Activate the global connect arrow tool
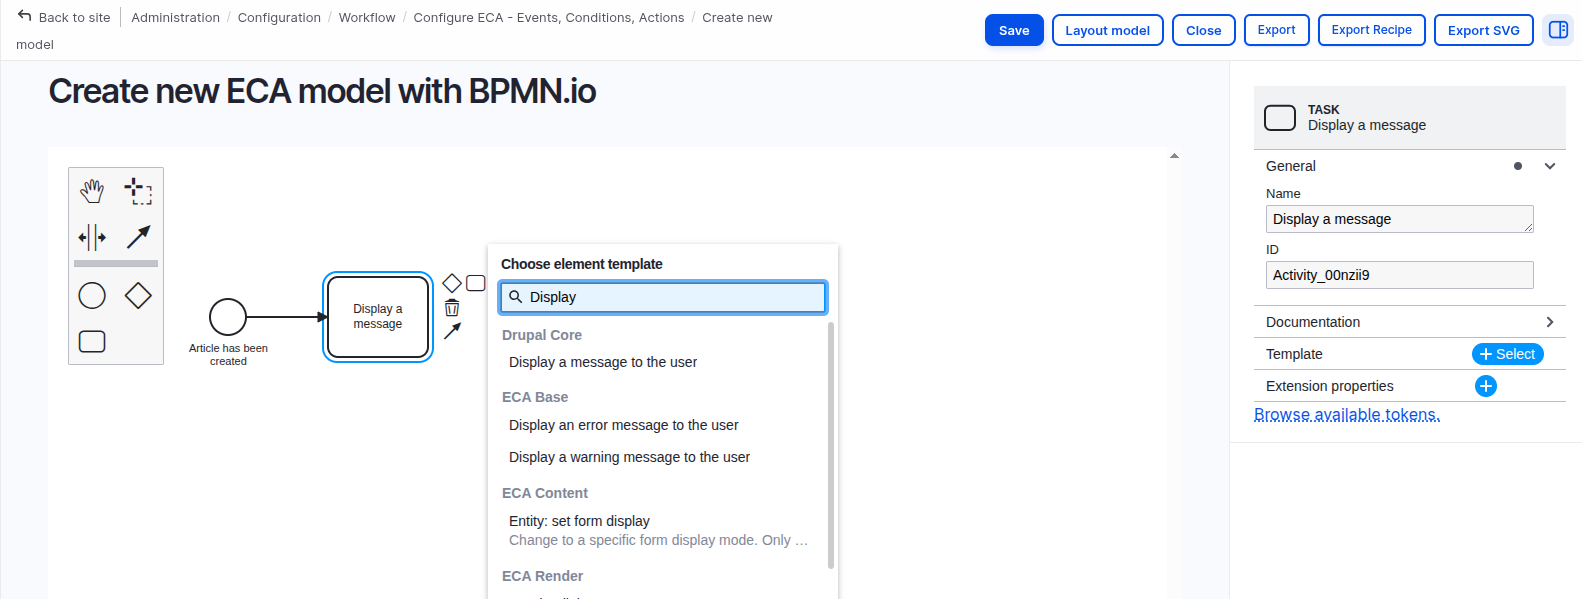Screen dimensions: 1582x599 click(138, 237)
